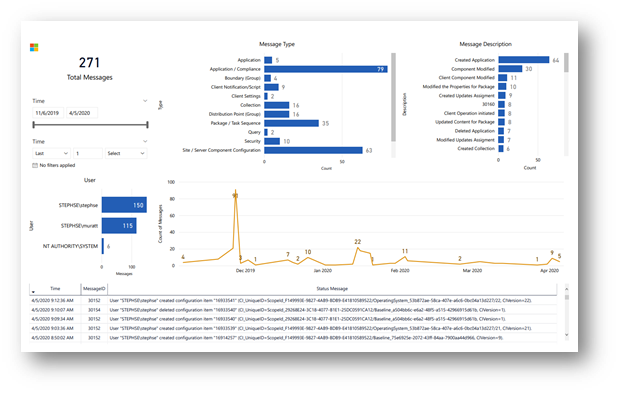Click the 271 Total Messages card

89,68
